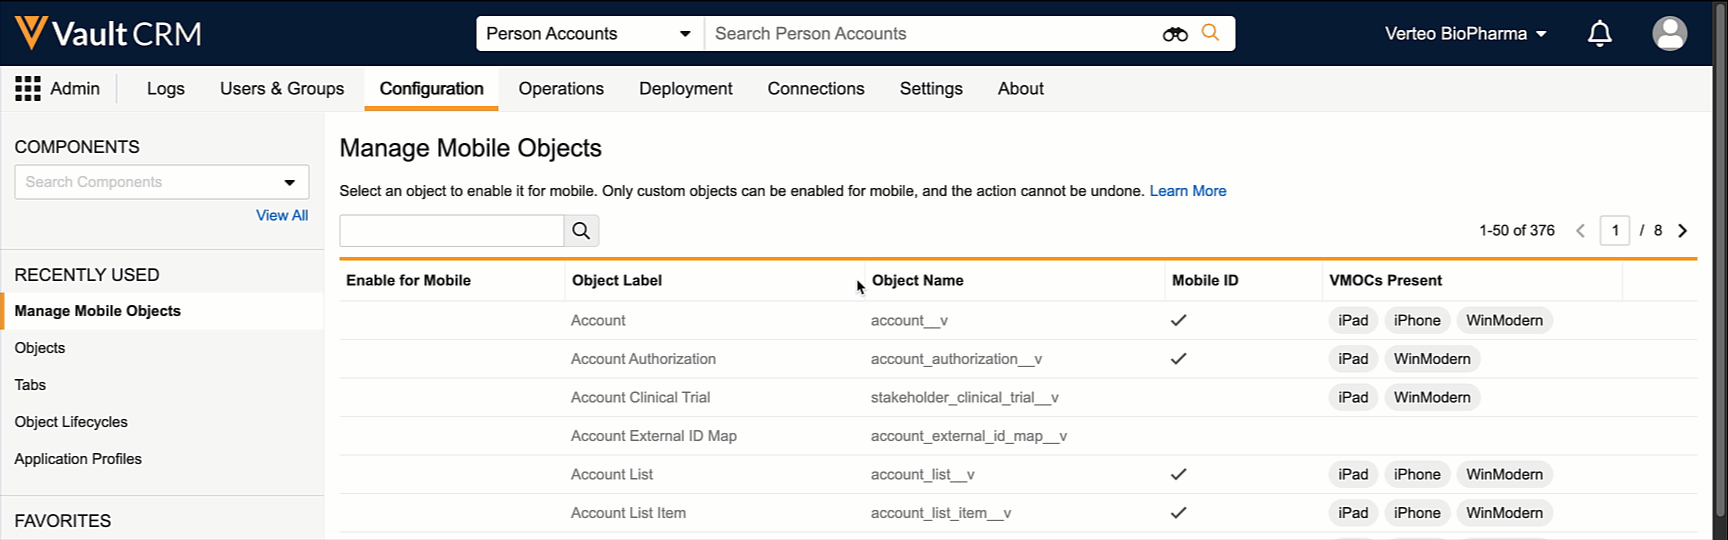Click the Learn More link
The height and width of the screenshot is (540, 1728).
coord(1187,191)
